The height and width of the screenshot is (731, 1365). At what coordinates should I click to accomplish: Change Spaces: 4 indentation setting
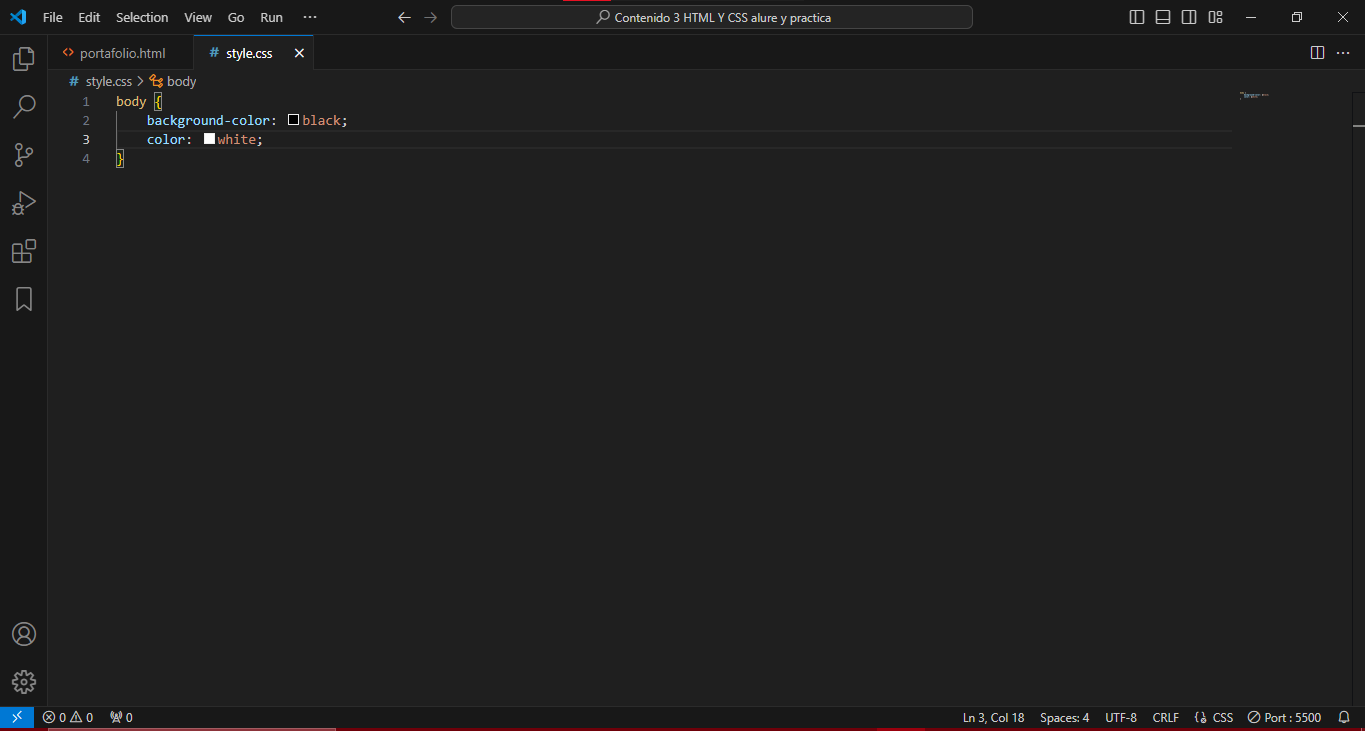click(1065, 717)
